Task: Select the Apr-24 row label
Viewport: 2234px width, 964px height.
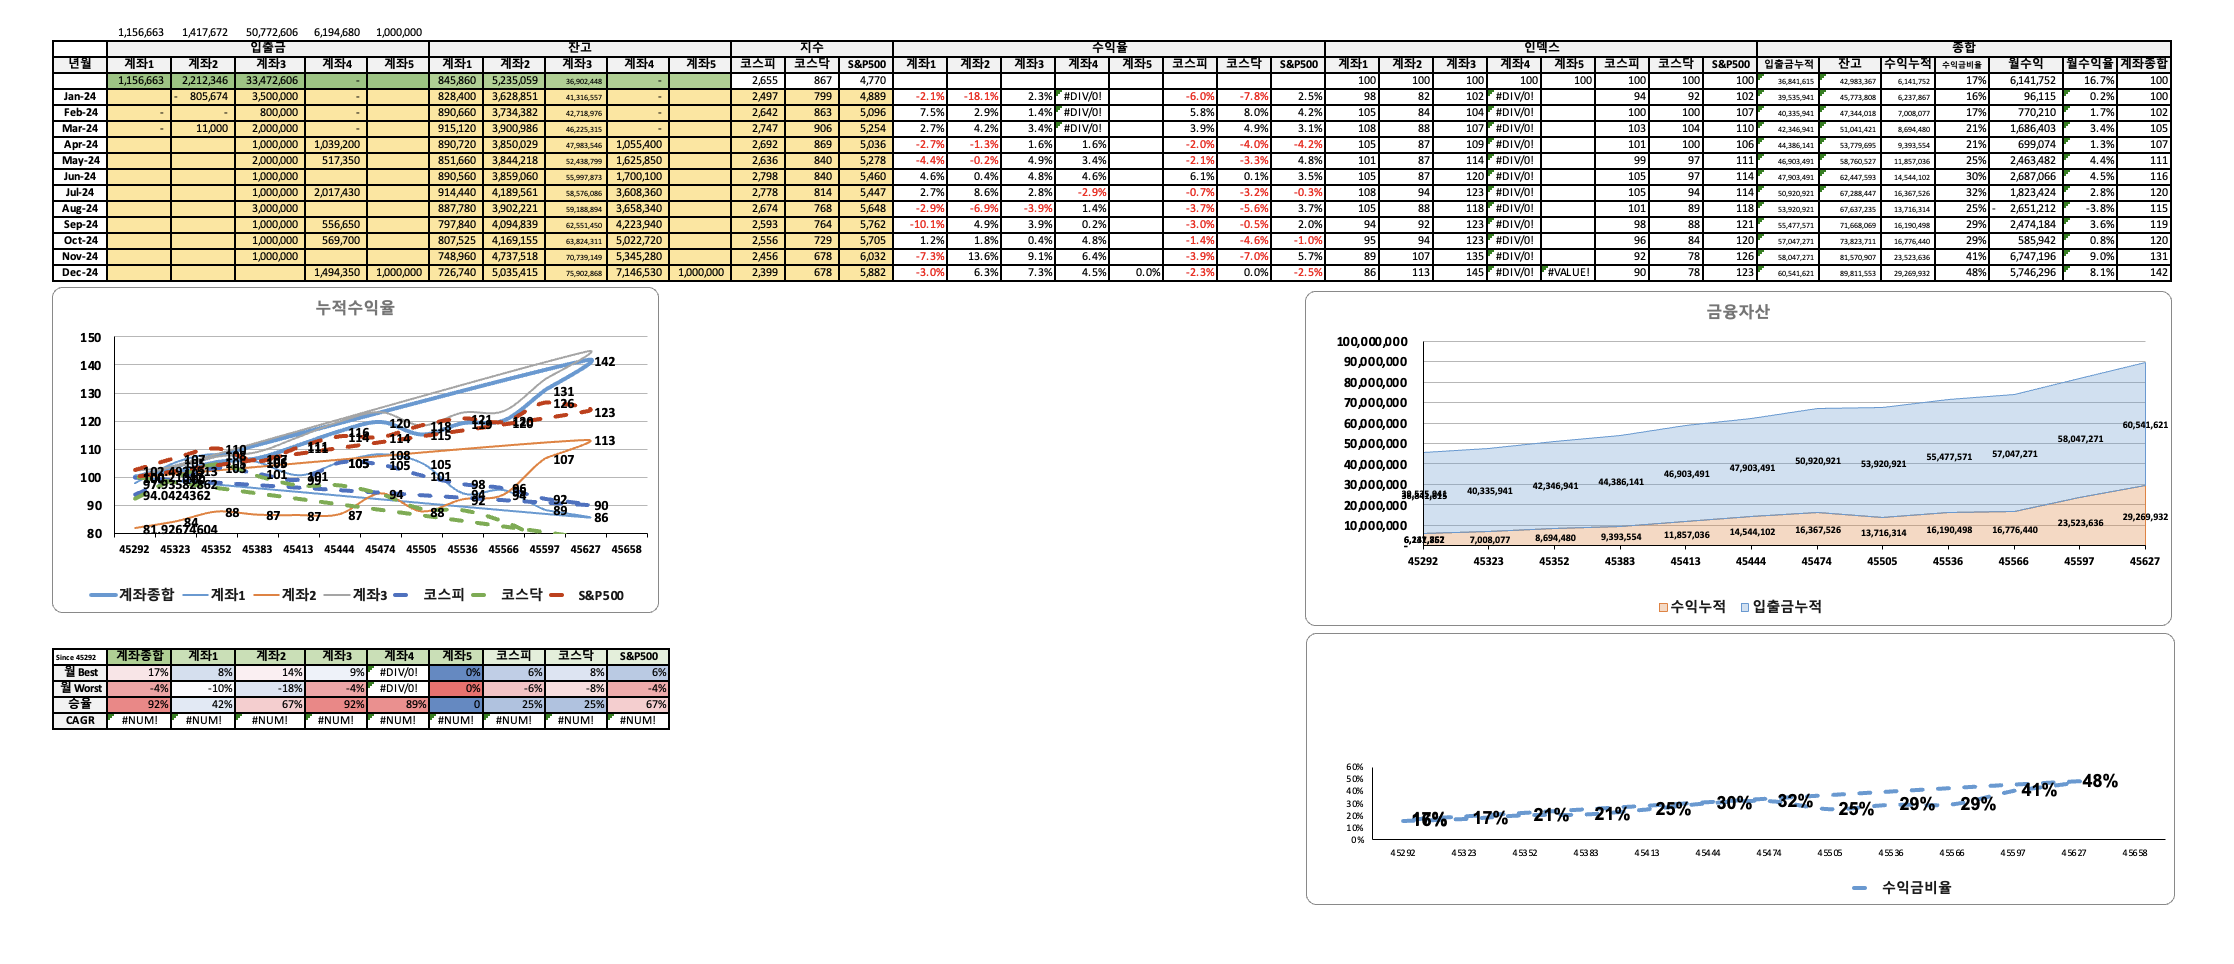Action: (80, 145)
